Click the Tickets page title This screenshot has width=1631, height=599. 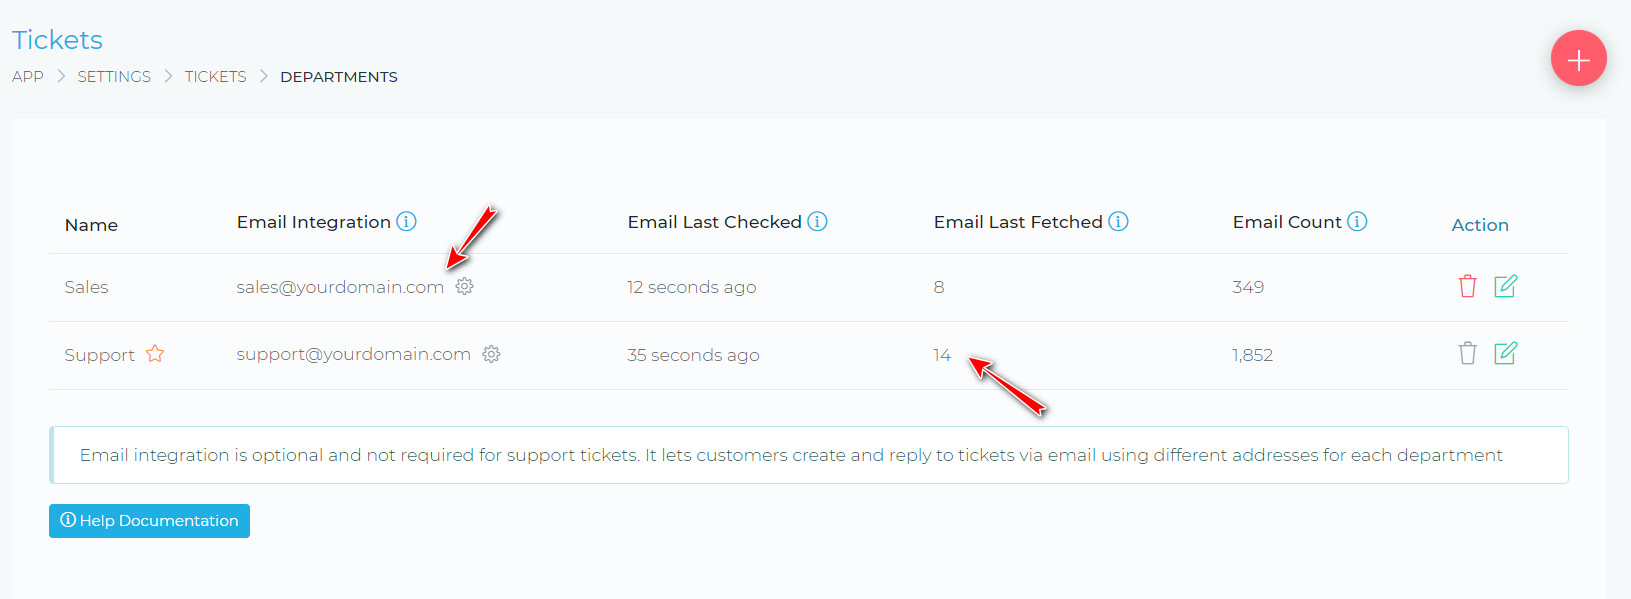[57, 40]
